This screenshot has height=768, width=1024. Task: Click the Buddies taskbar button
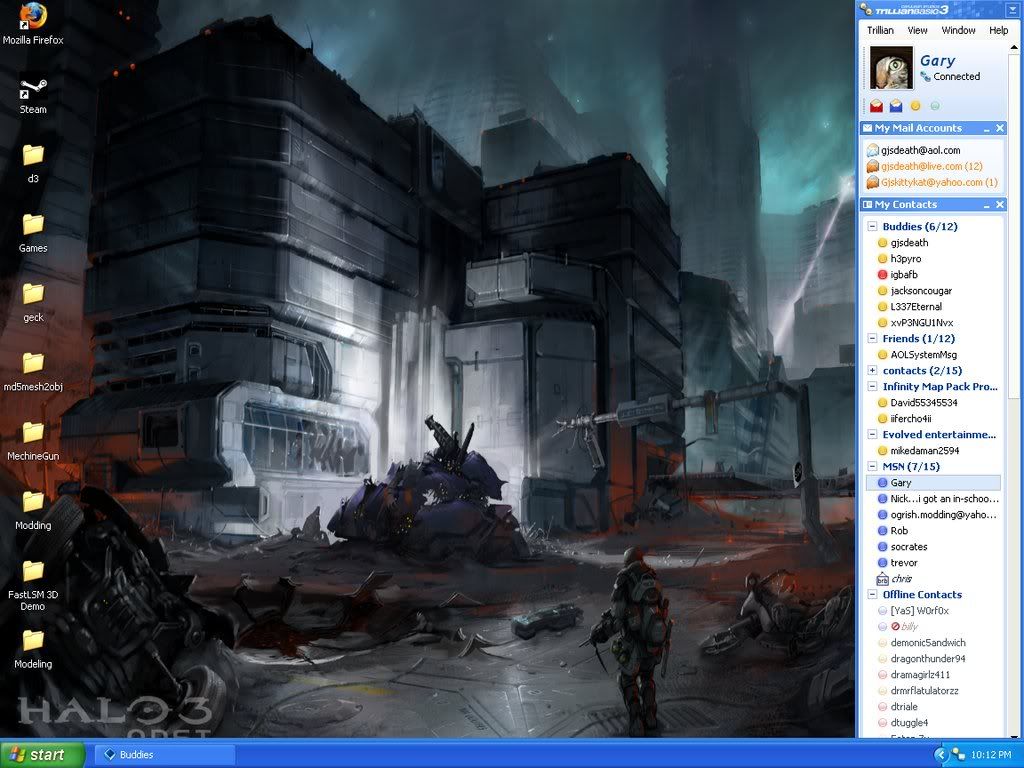click(x=165, y=755)
